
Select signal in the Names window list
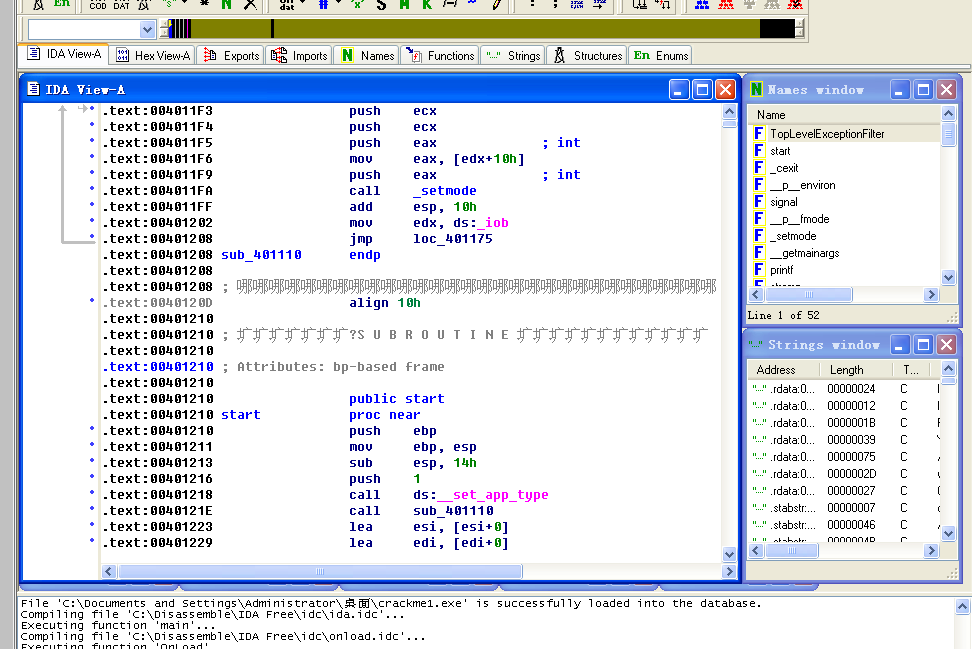(x=783, y=202)
